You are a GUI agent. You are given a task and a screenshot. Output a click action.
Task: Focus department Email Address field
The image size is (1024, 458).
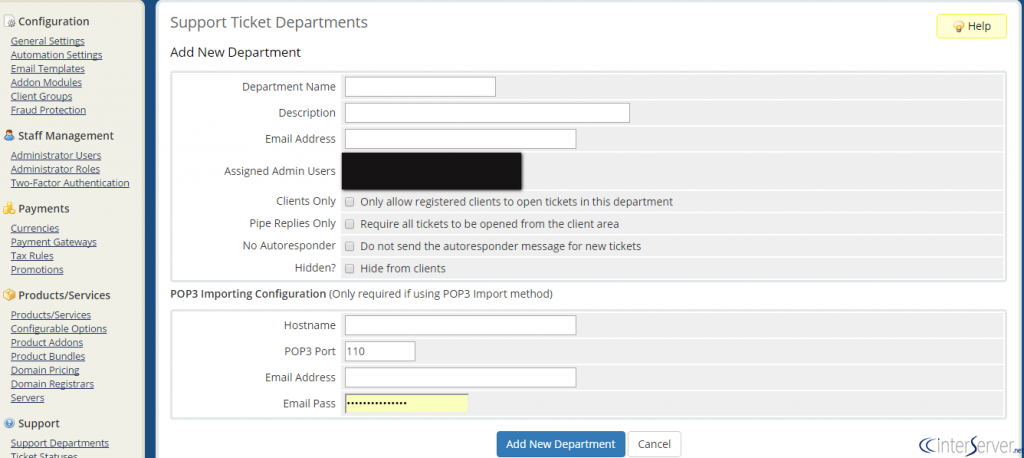pyautogui.click(x=460, y=139)
